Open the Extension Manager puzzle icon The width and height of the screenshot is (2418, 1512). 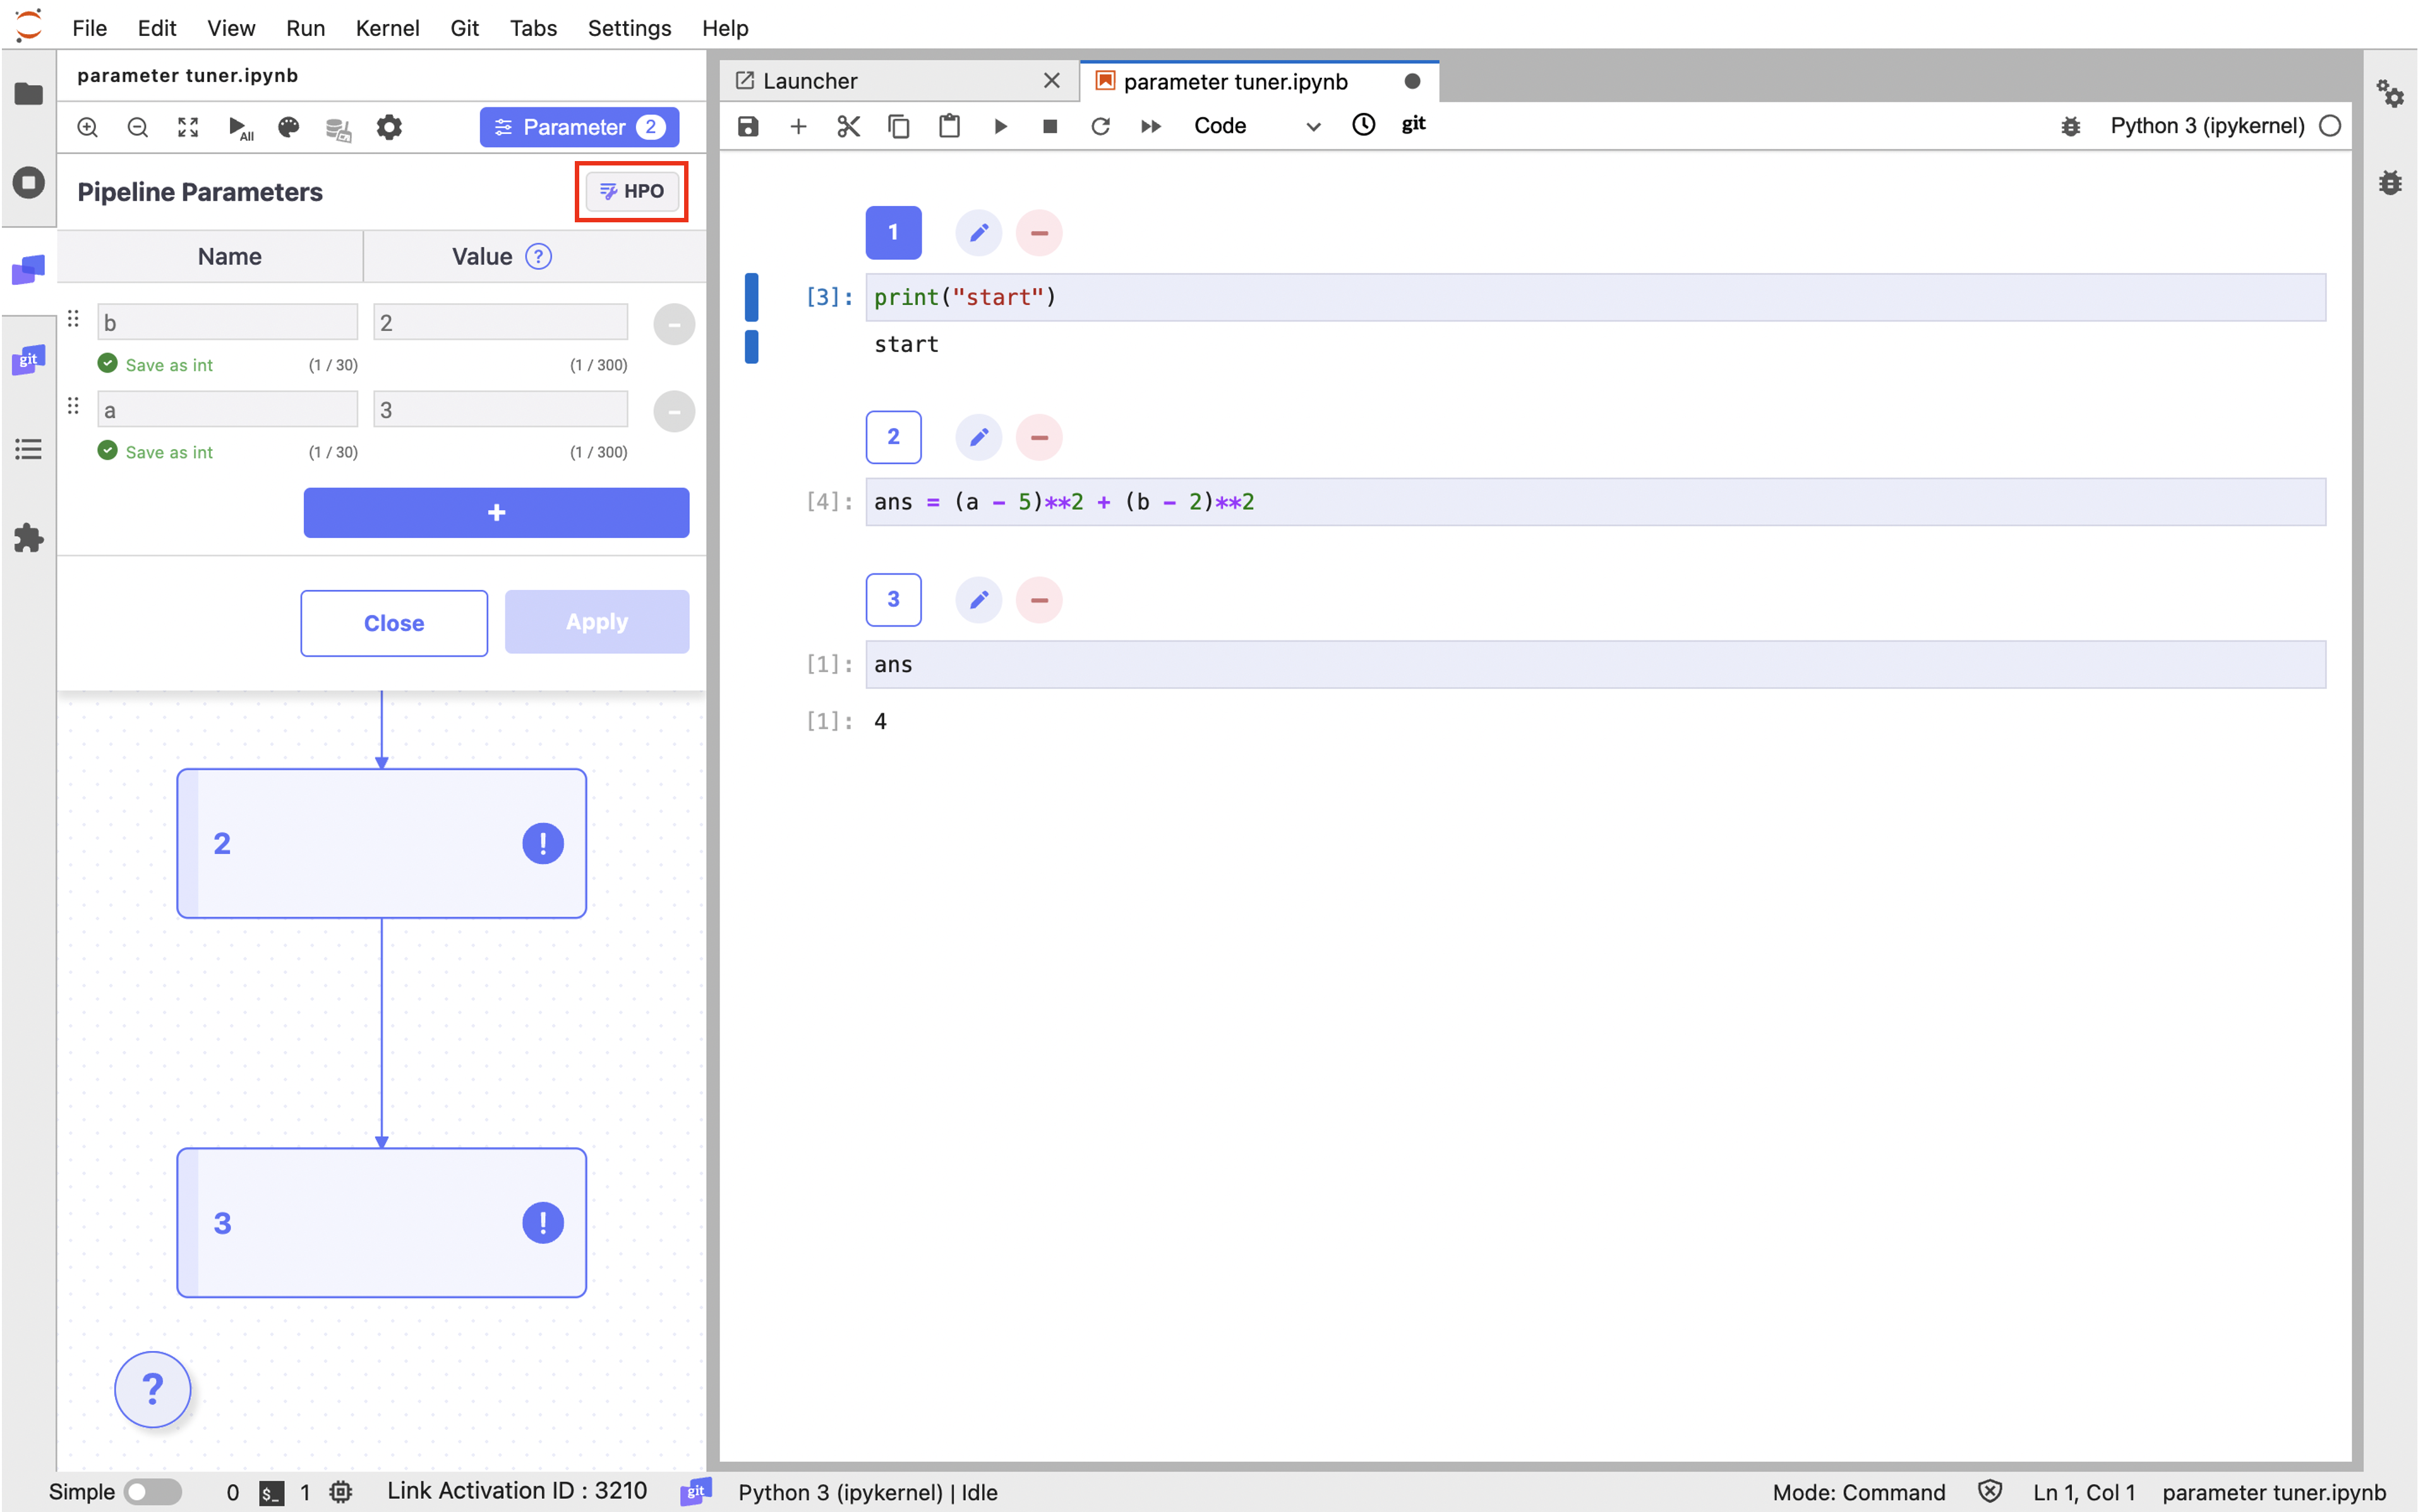pos(28,538)
